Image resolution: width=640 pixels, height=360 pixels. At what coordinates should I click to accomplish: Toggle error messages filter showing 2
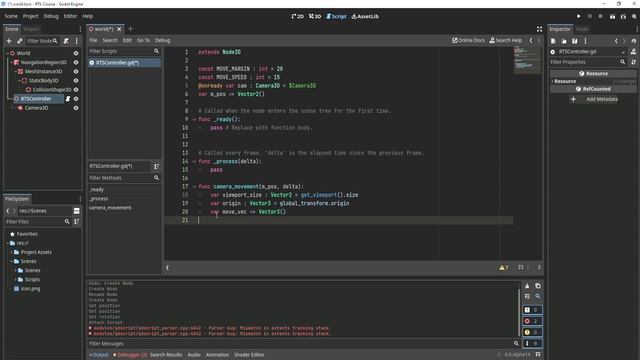[532, 321]
